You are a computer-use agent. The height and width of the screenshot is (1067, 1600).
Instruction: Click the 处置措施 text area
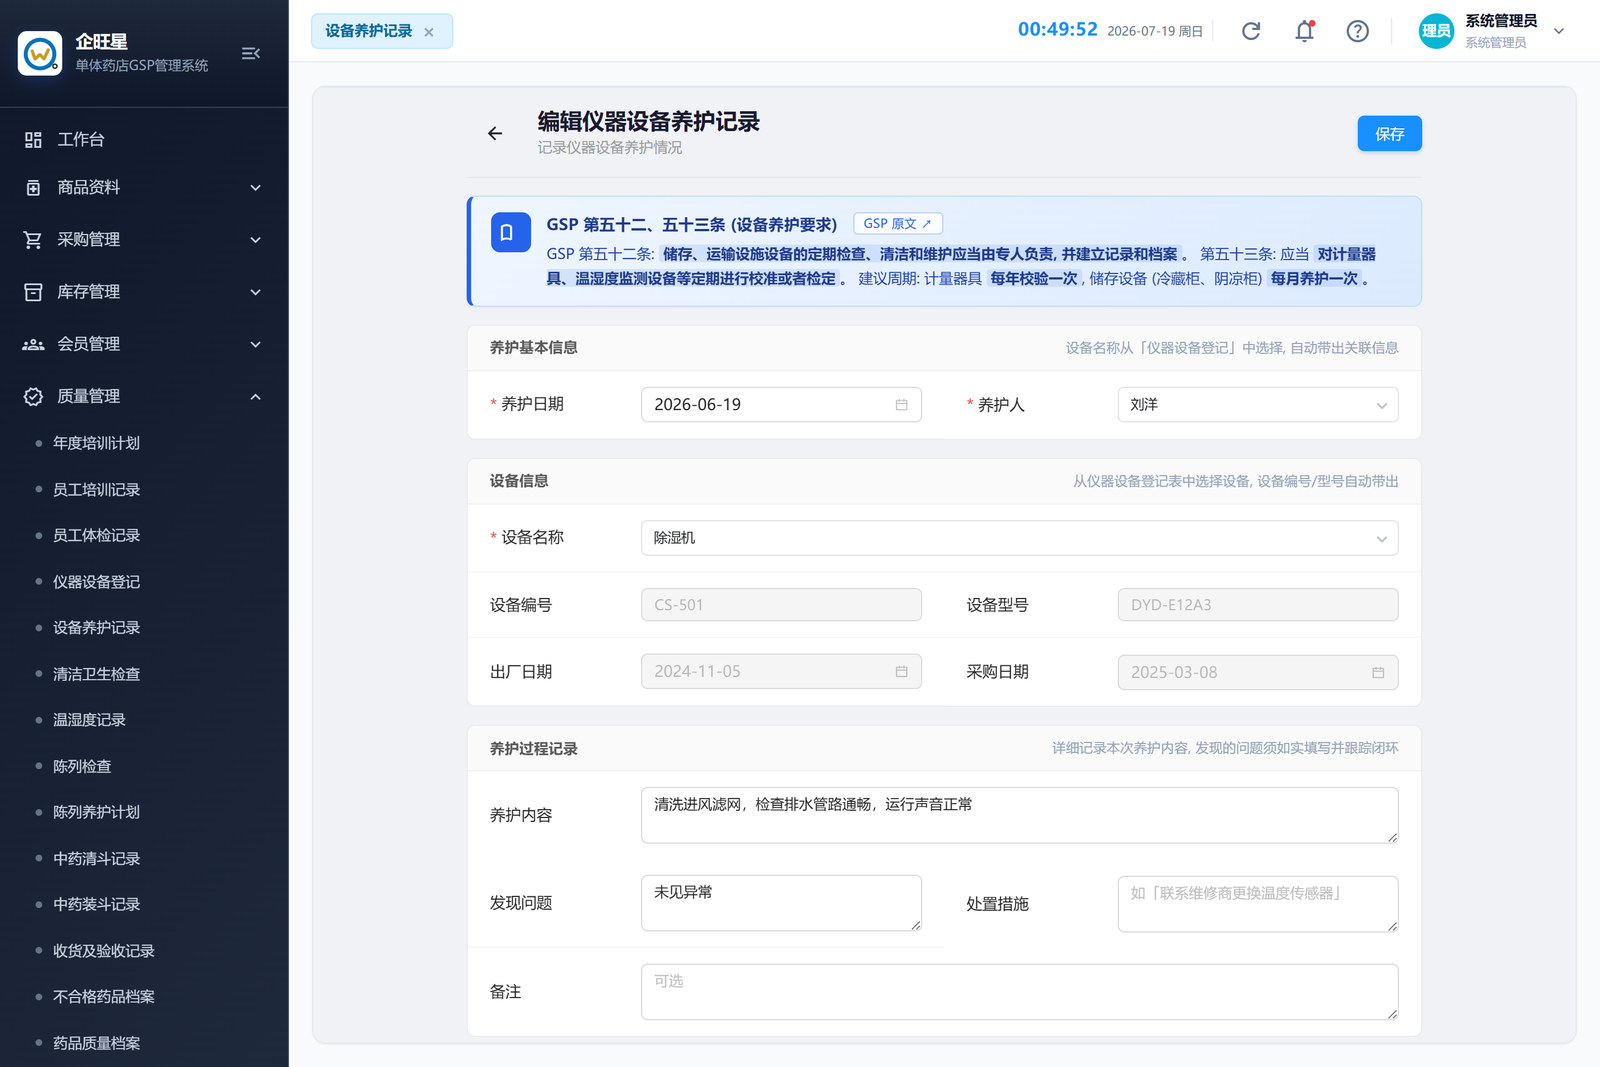(x=1257, y=904)
